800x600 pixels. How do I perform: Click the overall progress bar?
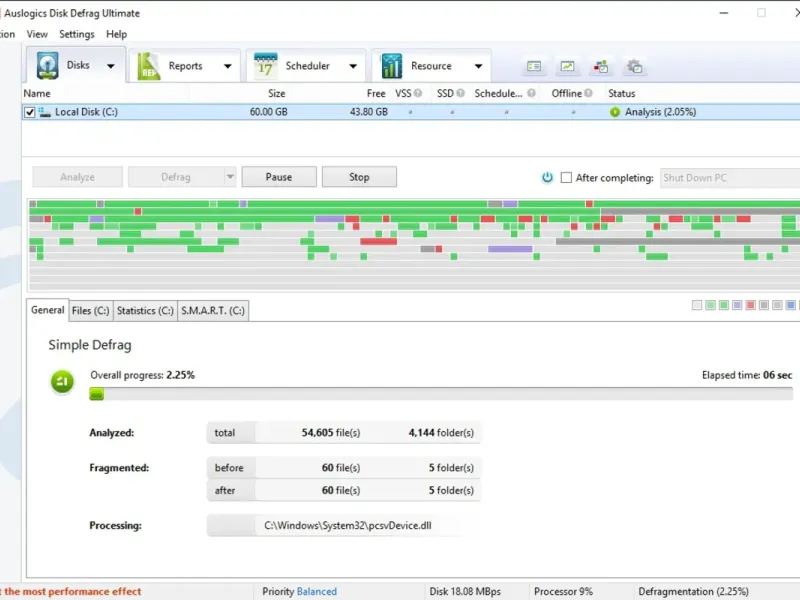(x=441, y=394)
